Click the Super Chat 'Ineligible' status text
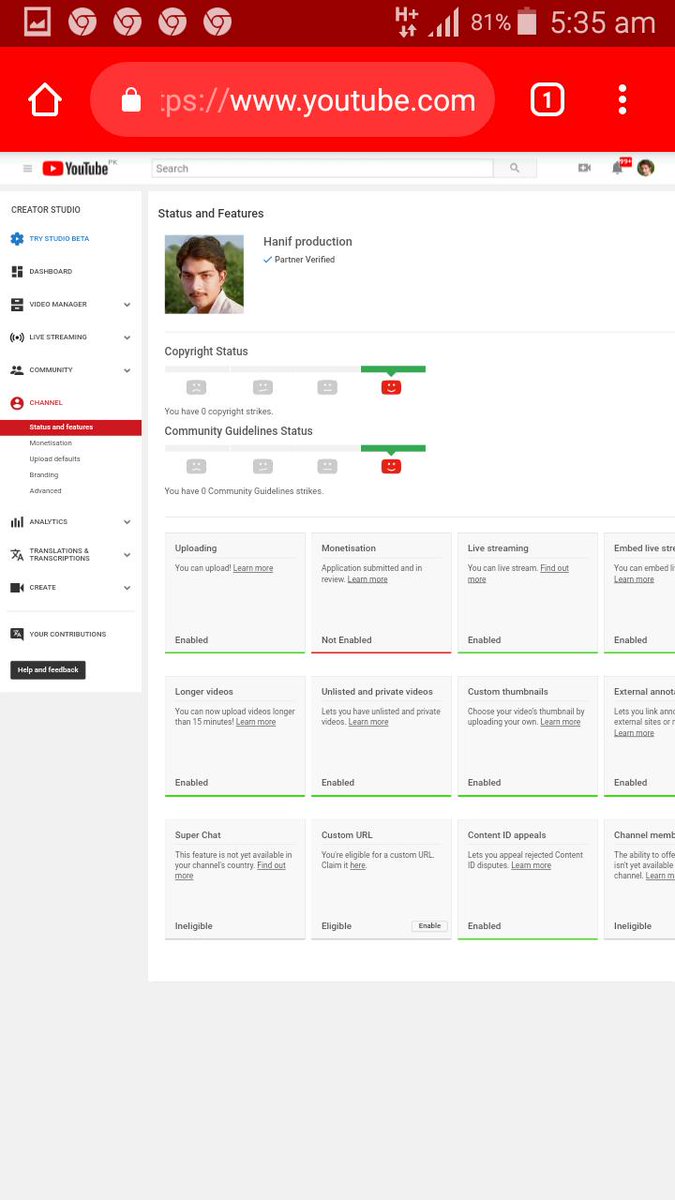675x1200 pixels. (194, 926)
